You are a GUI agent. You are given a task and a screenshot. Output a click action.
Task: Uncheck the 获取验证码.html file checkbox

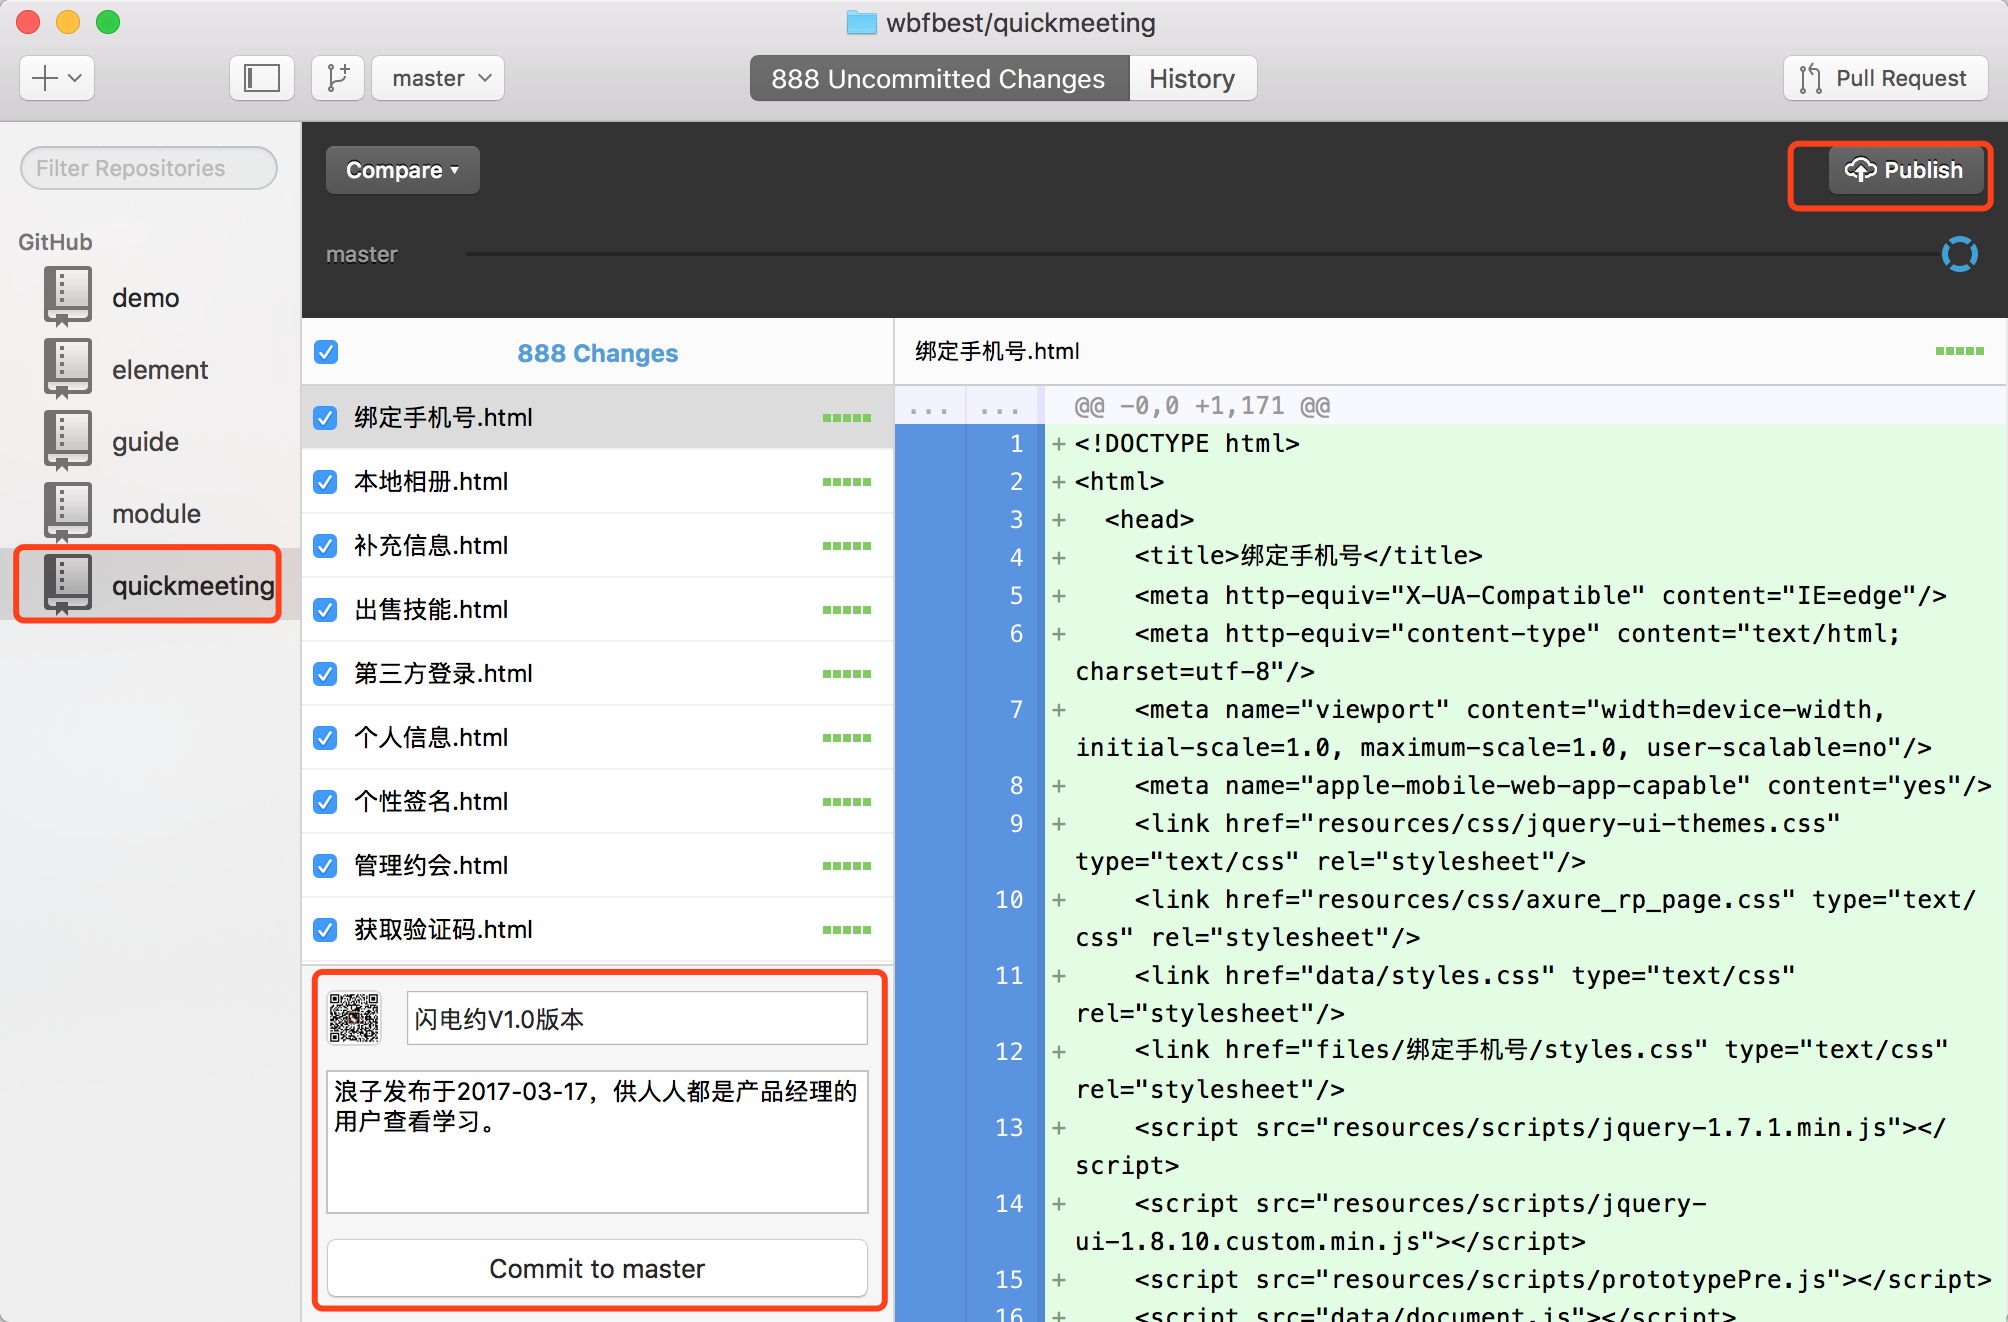[325, 930]
